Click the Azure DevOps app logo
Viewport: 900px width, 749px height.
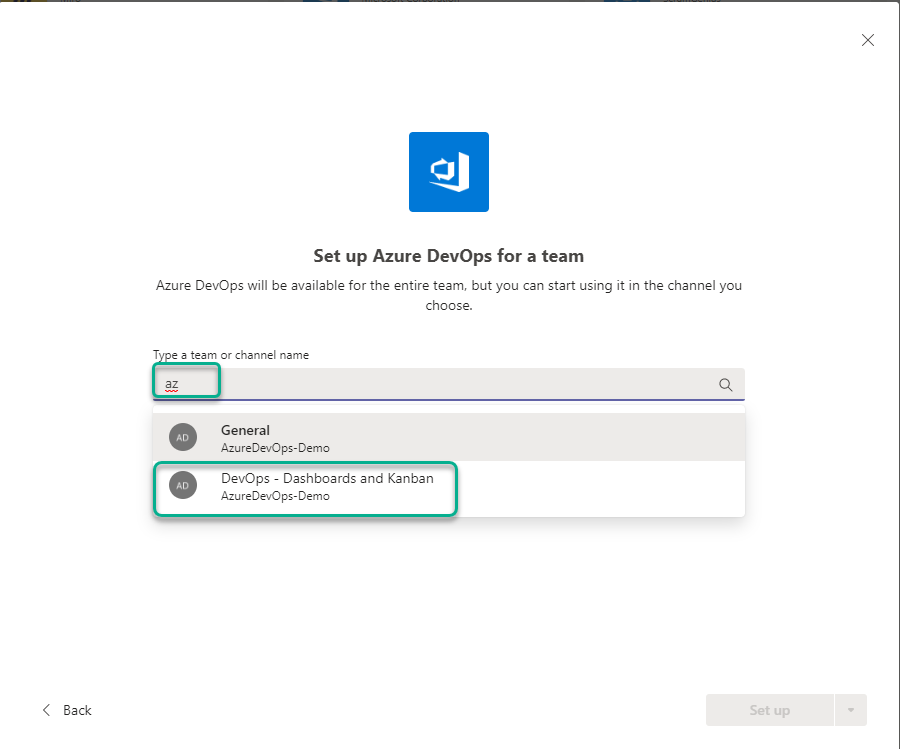coord(448,172)
